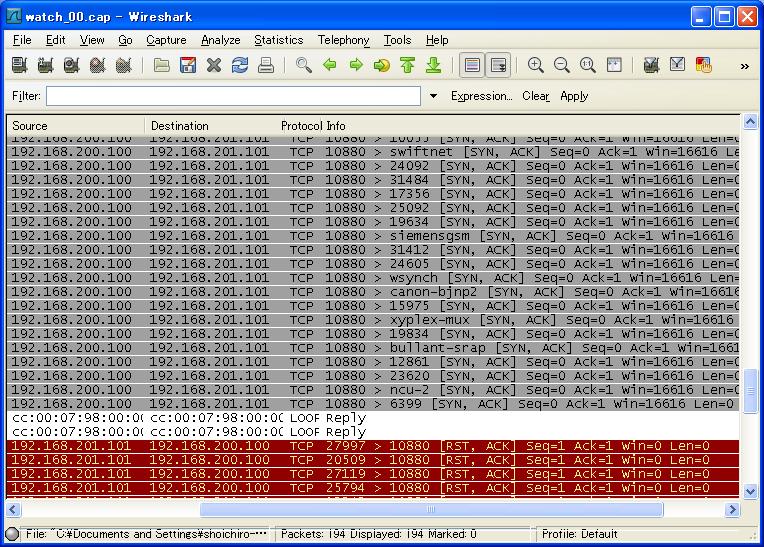Screen dimensions: 764x547
Task: Click the horizontal scrollbar thumb
Action: pyautogui.click(x=431, y=509)
